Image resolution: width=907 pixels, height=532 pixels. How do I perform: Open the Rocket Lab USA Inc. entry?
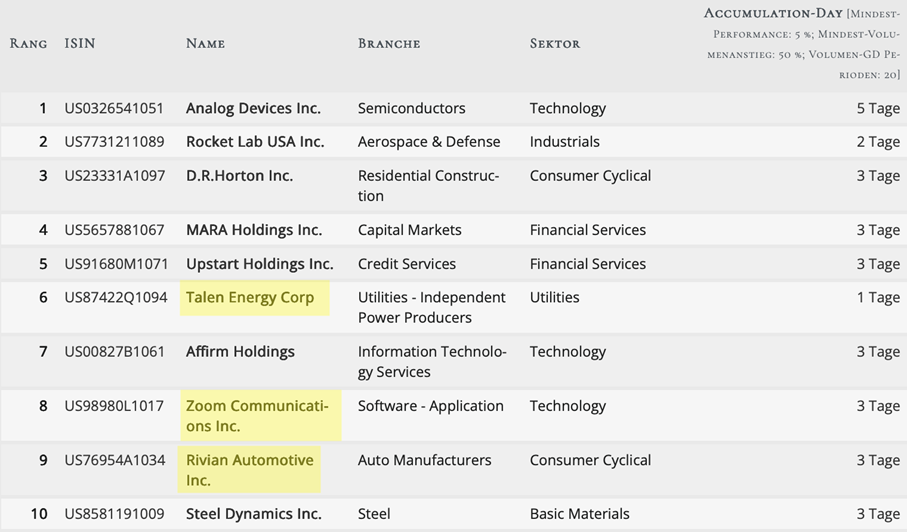point(255,142)
